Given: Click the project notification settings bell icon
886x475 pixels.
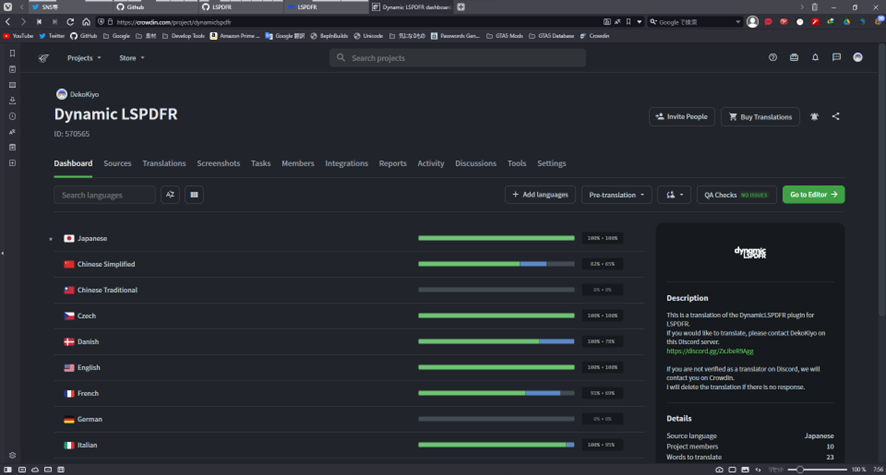Looking at the screenshot, I should (814, 116).
